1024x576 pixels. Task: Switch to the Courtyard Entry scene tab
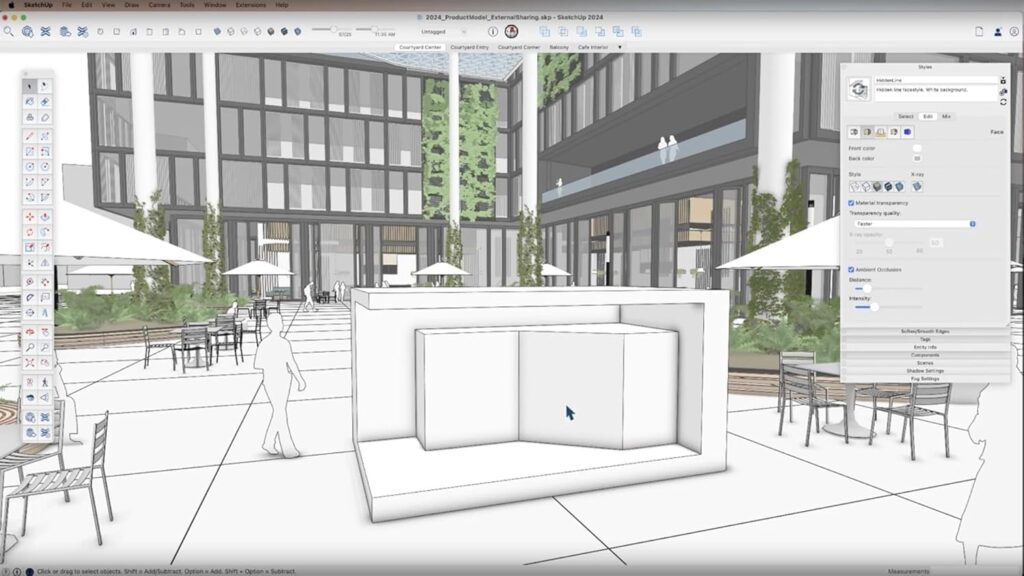pos(469,47)
